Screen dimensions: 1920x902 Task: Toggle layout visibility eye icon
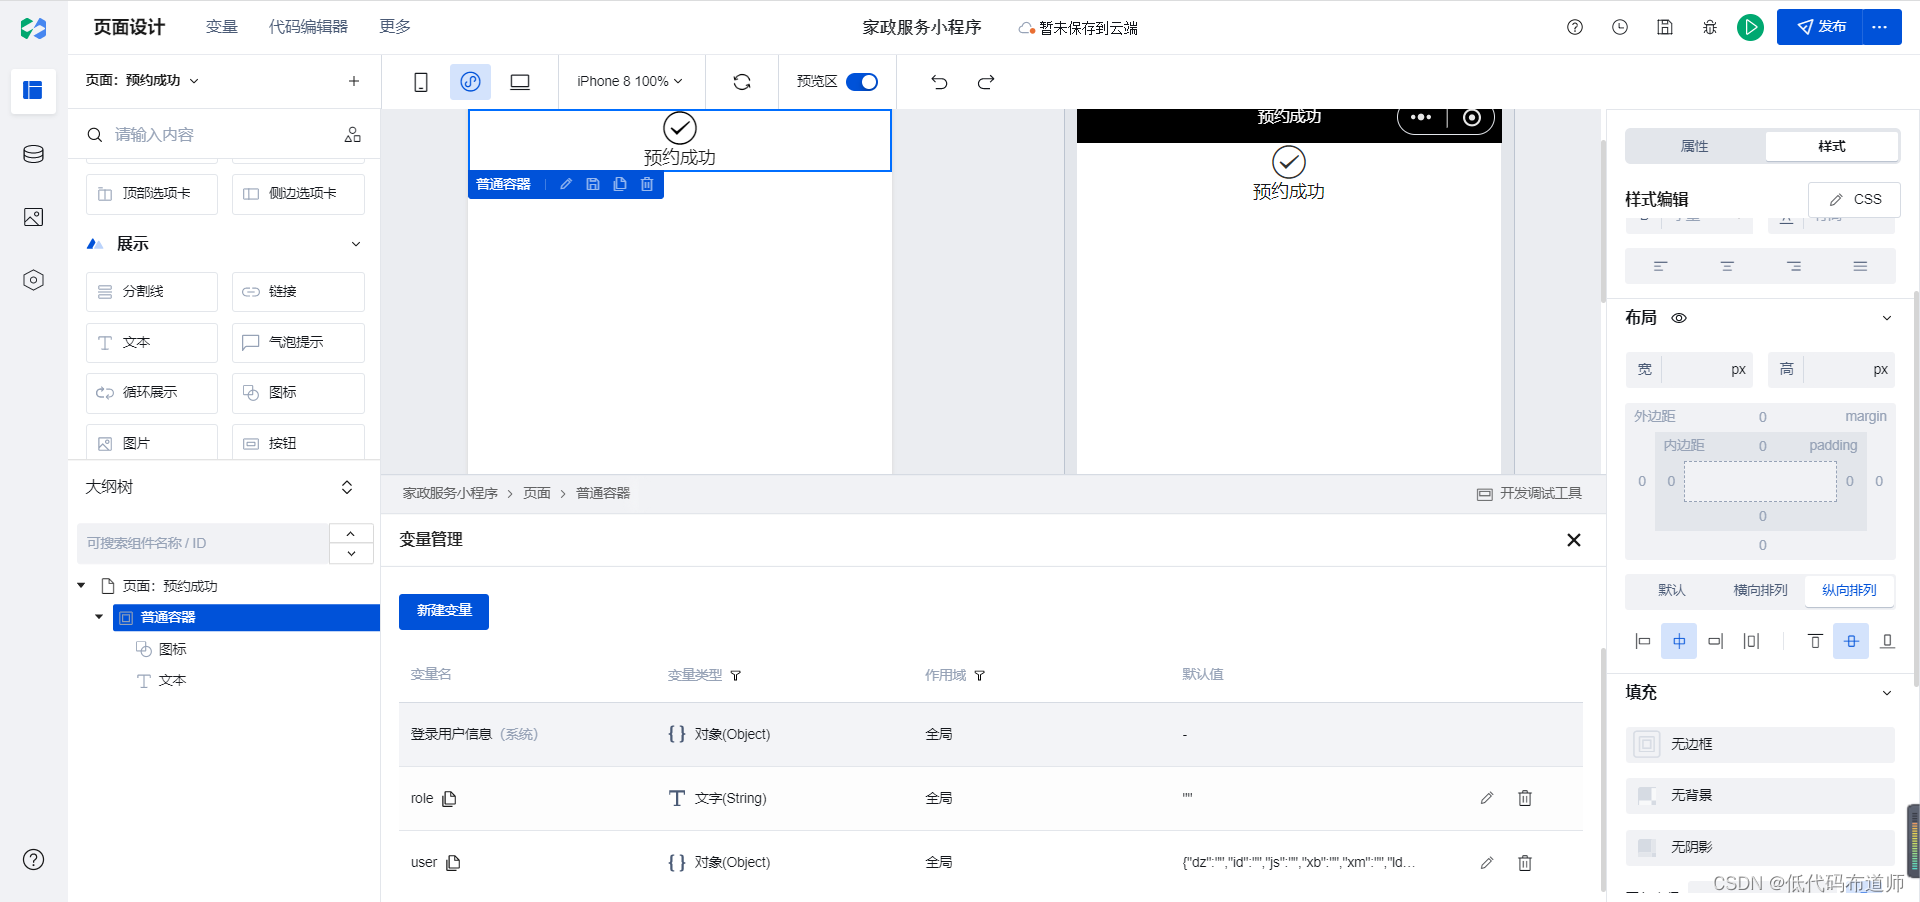1679,318
